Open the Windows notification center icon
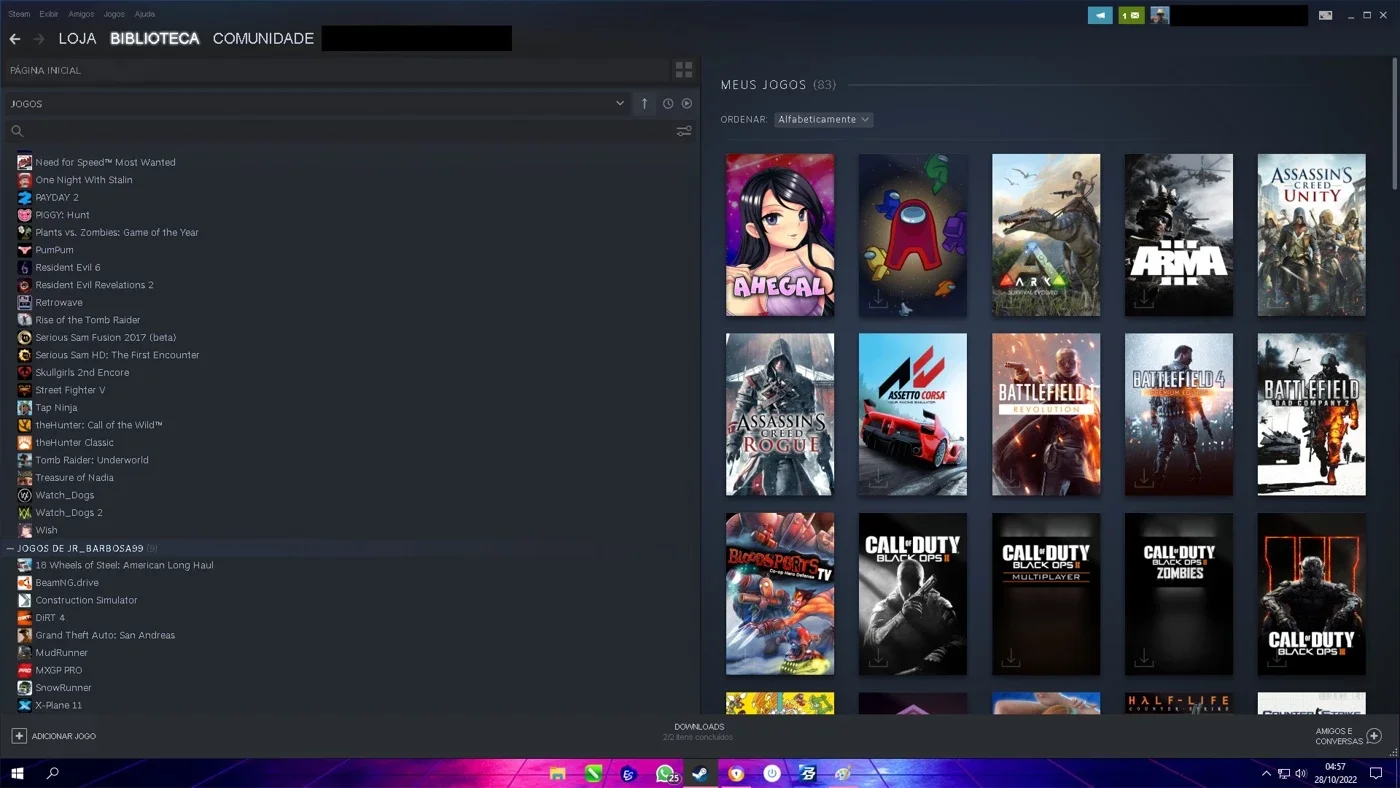The height and width of the screenshot is (788, 1400). coord(1376,773)
